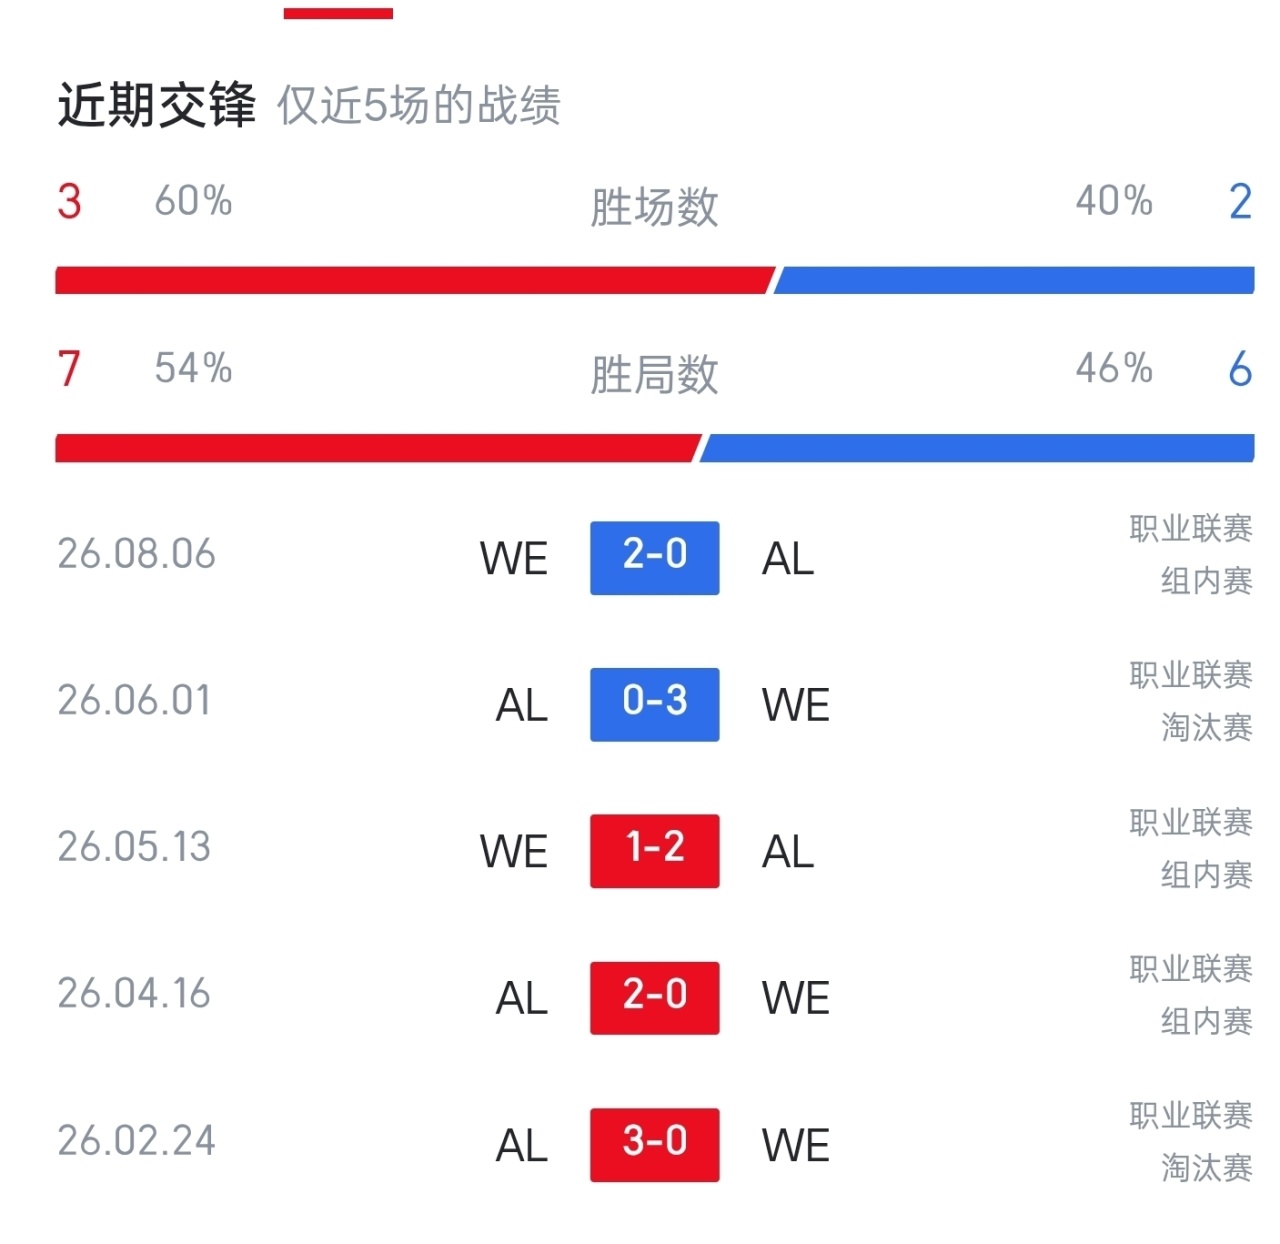Screen dimensions: 1280x1244
Task: Tap the 26.06.01 match date
Action: click(x=134, y=701)
